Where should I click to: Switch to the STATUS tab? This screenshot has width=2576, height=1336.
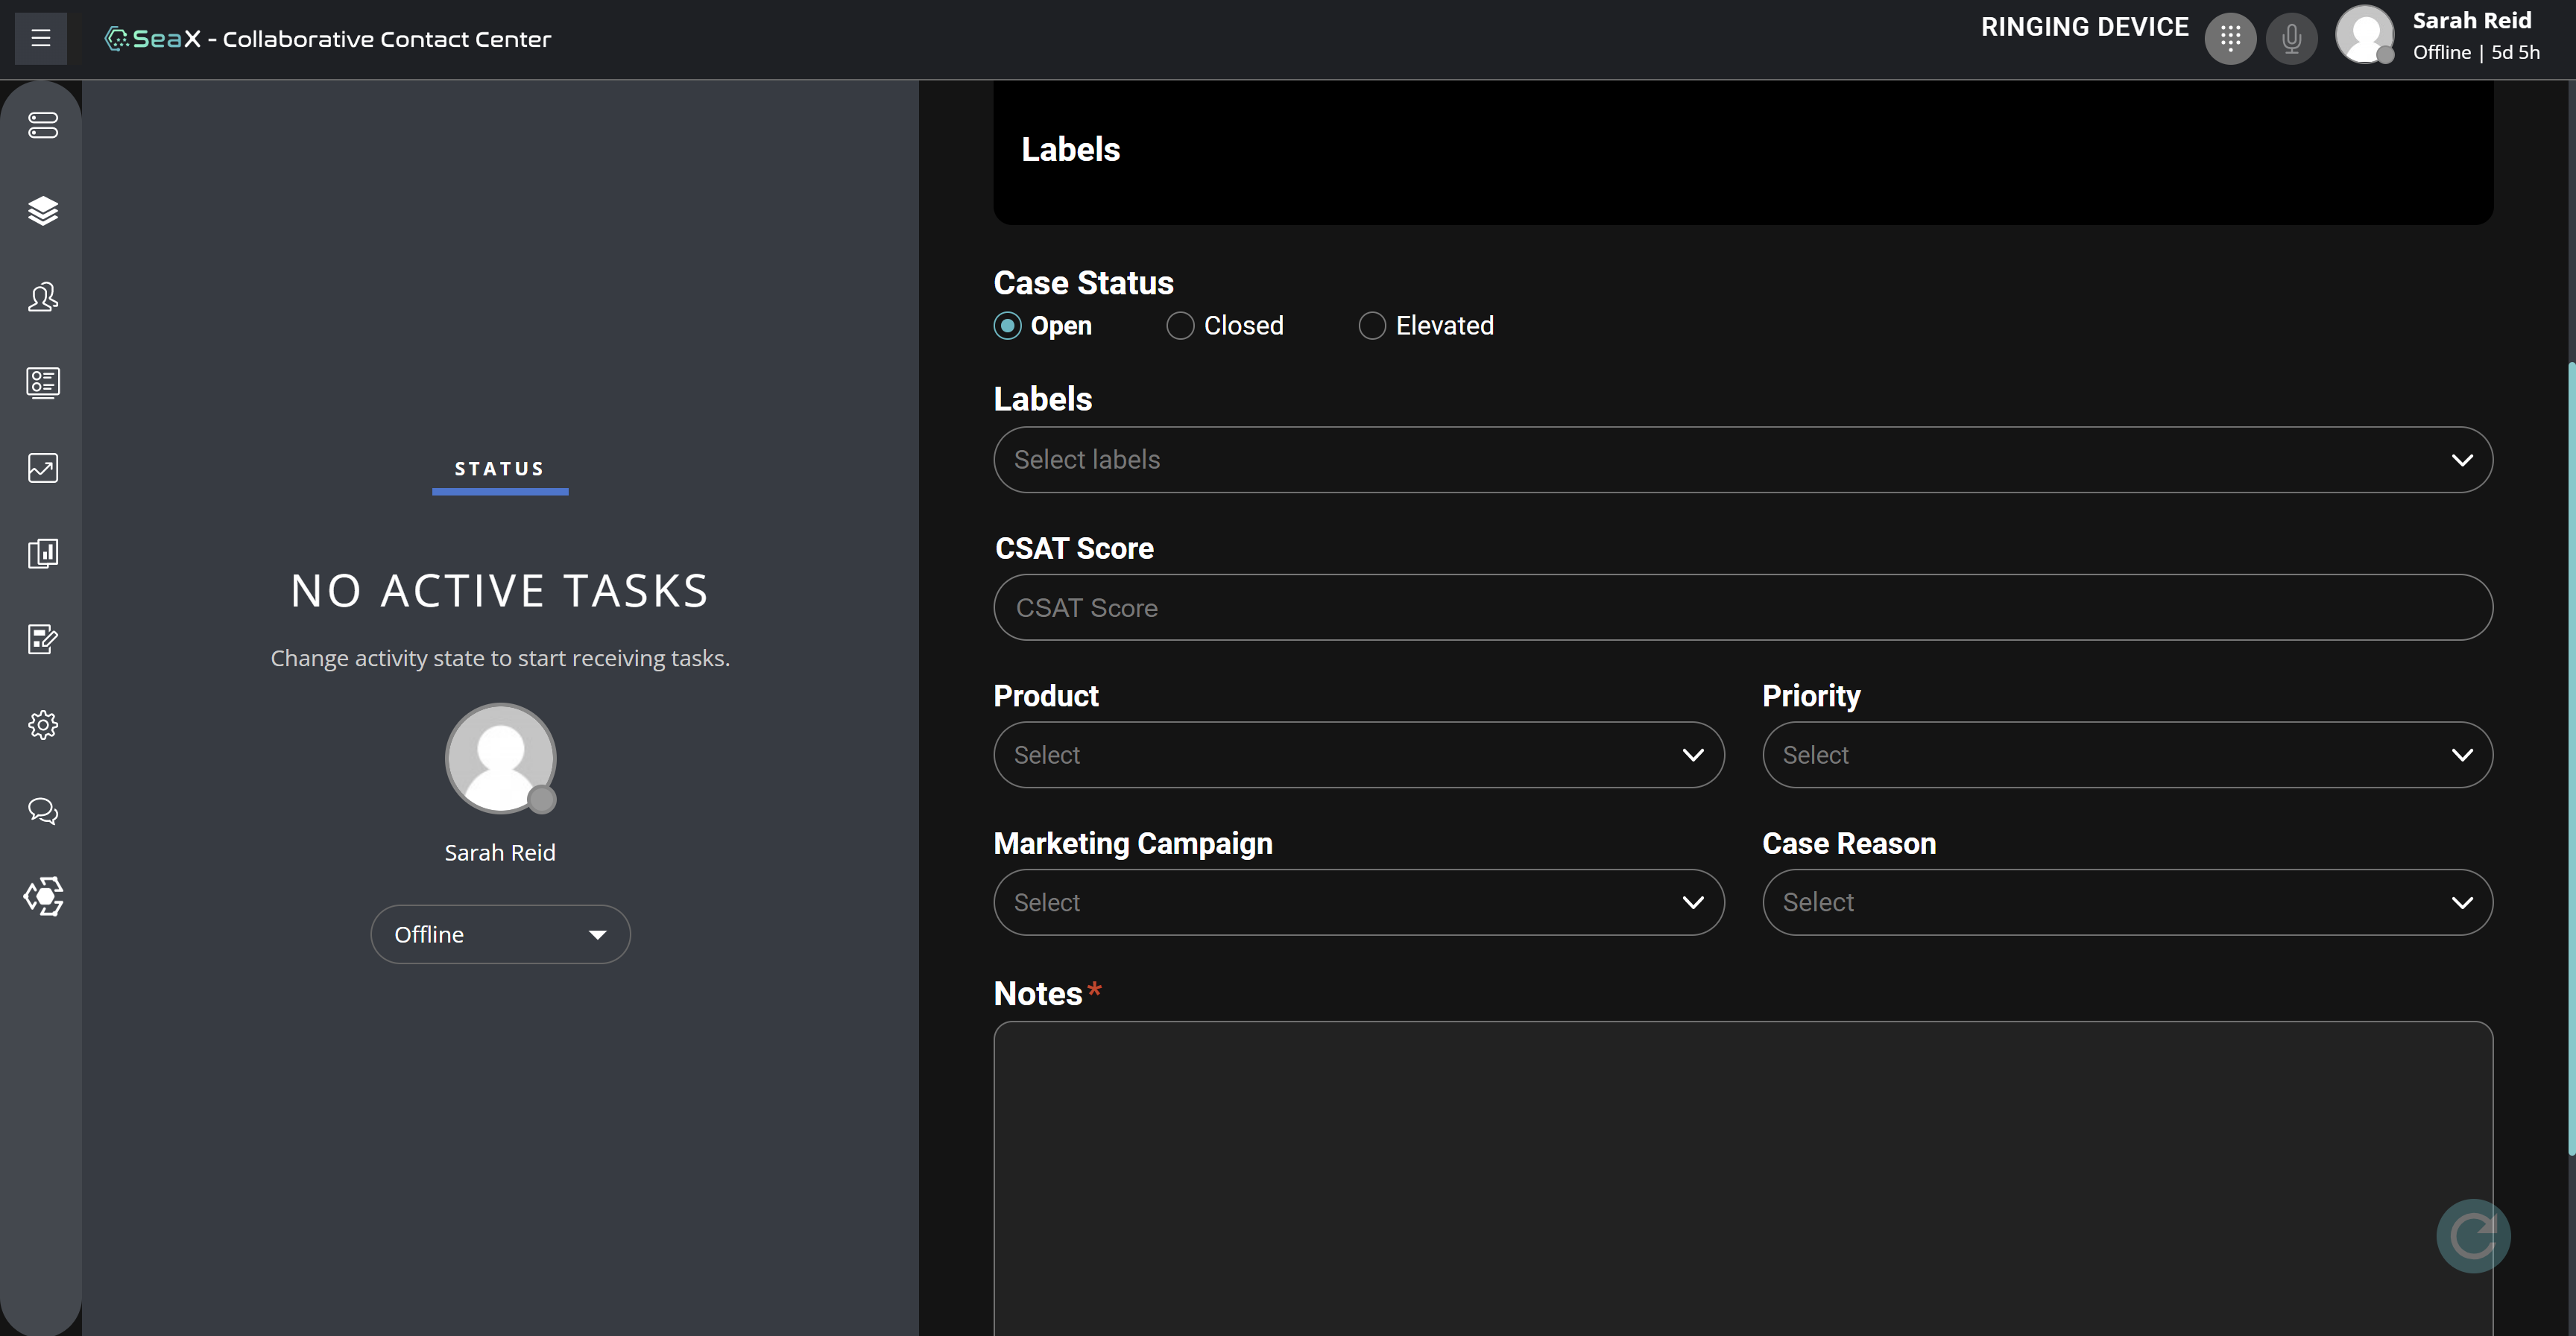(x=500, y=468)
